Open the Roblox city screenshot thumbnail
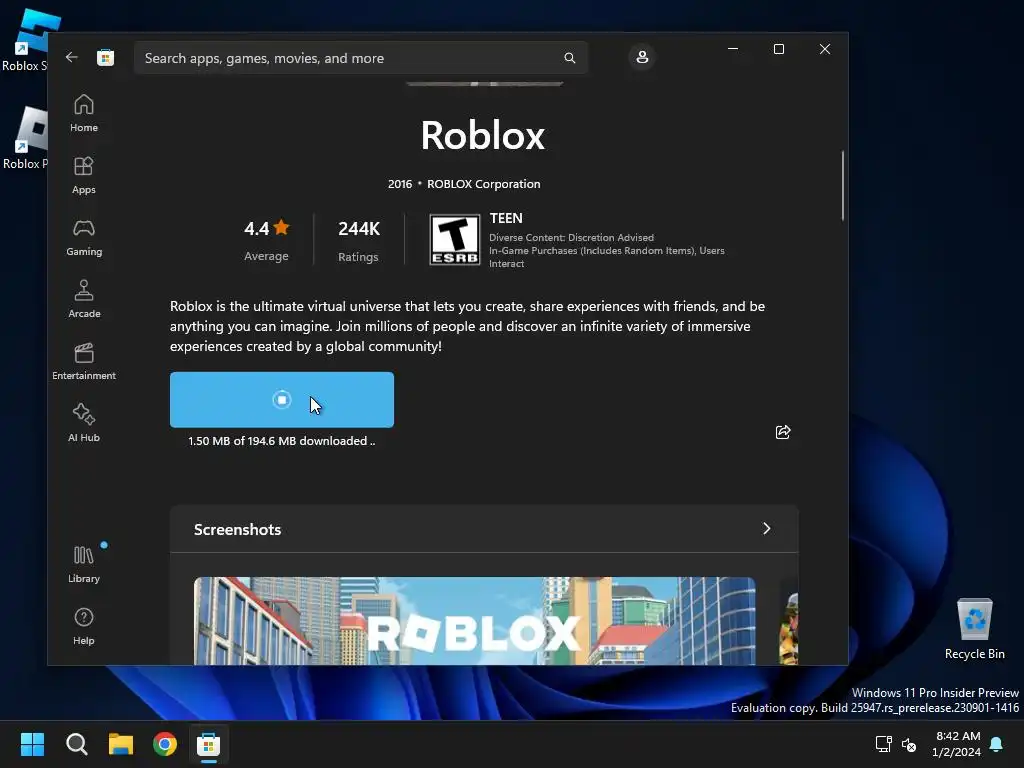 [475, 620]
